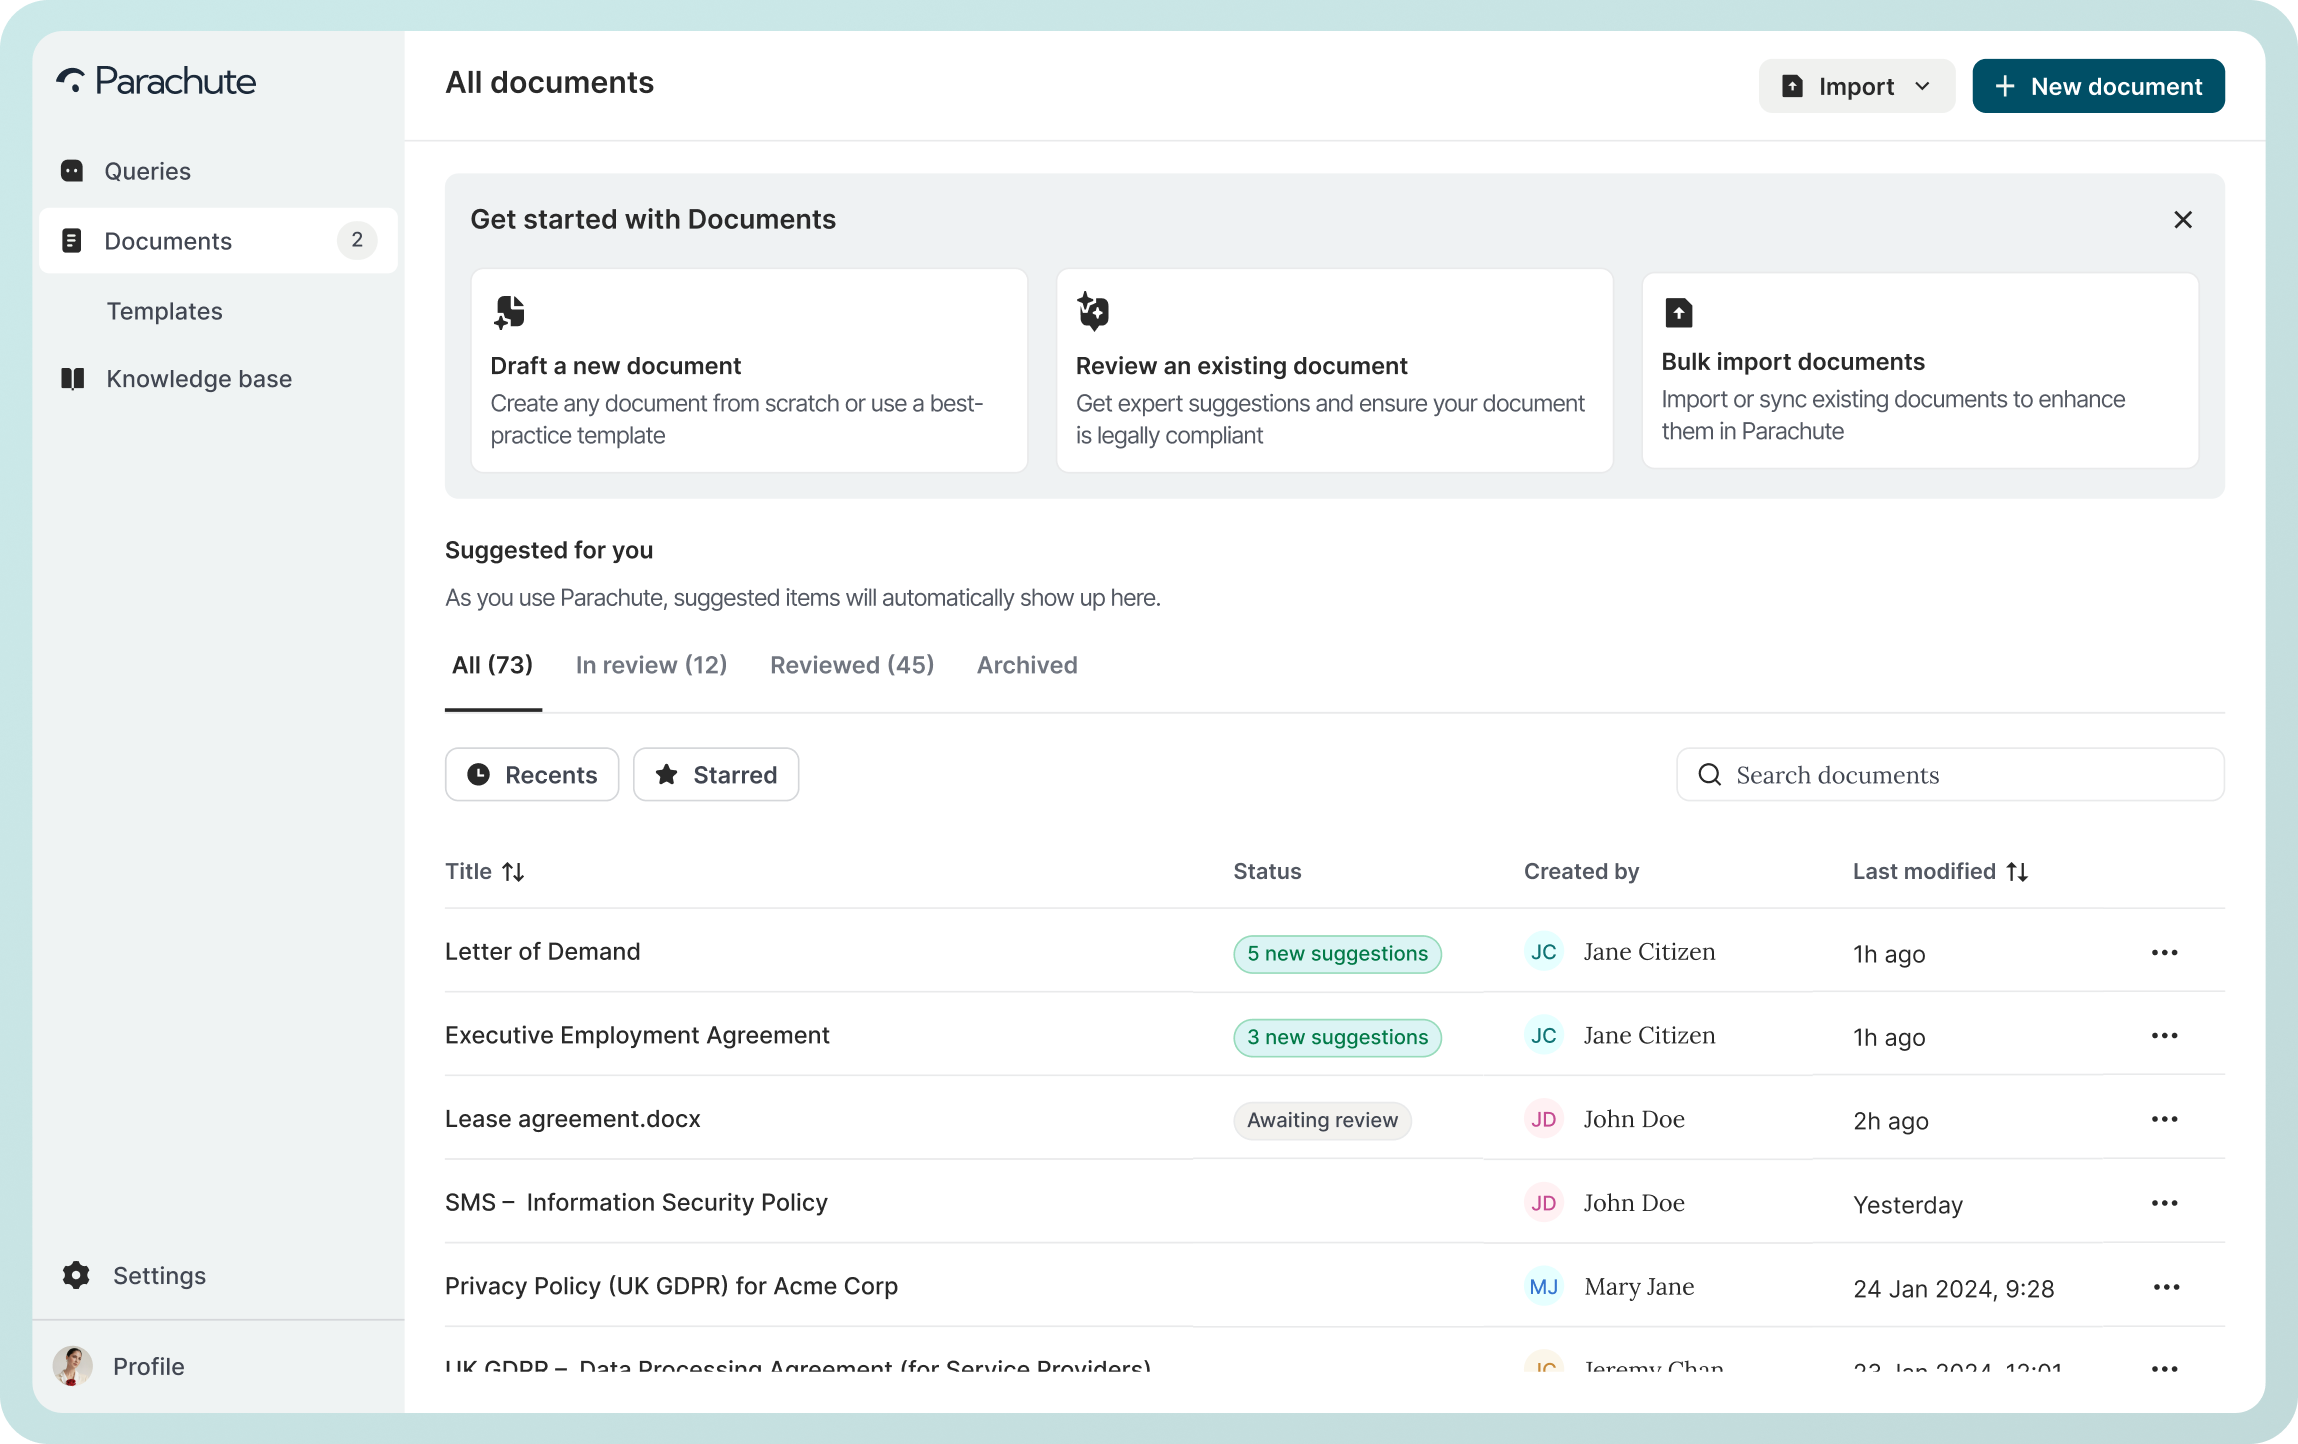Image resolution: width=2298 pixels, height=1444 pixels.
Task: Click the Knowledge base book icon
Action: 72,379
